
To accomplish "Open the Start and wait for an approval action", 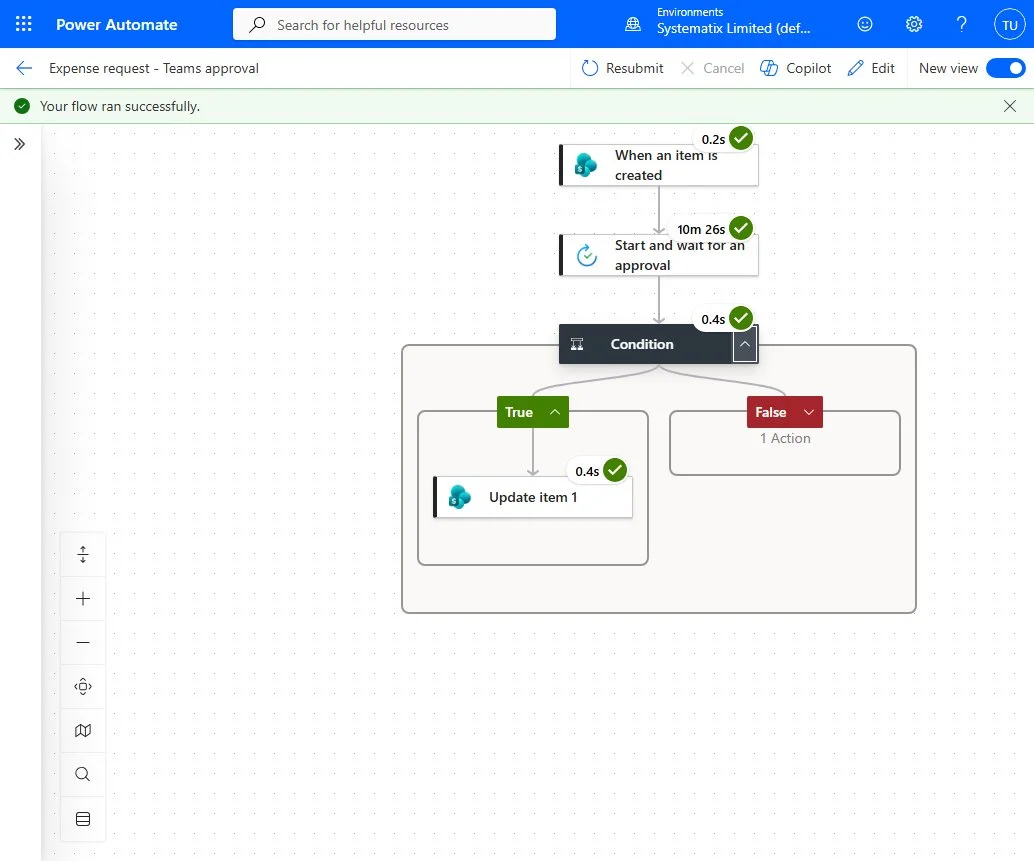I will coord(659,255).
